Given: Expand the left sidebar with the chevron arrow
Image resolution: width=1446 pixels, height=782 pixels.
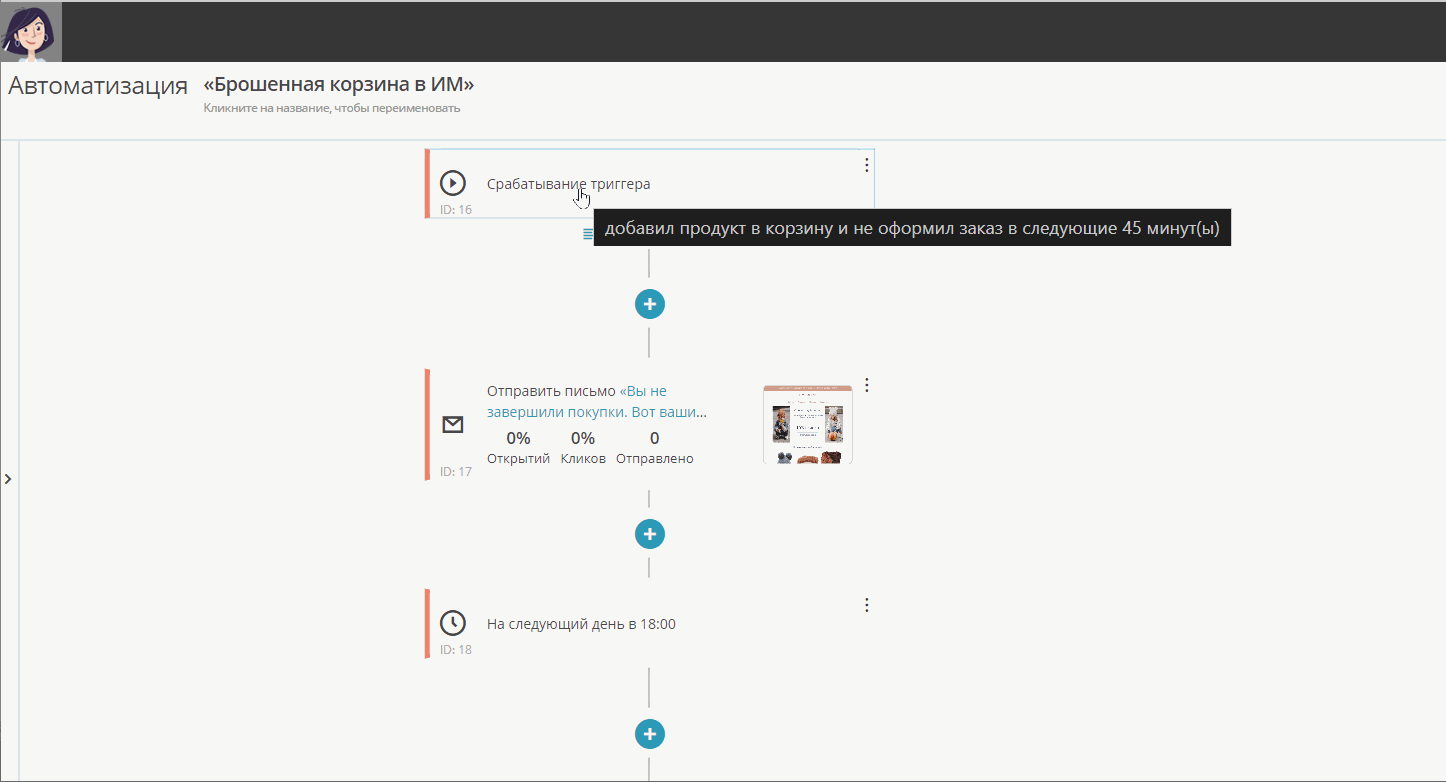Looking at the screenshot, I should pos(8,479).
